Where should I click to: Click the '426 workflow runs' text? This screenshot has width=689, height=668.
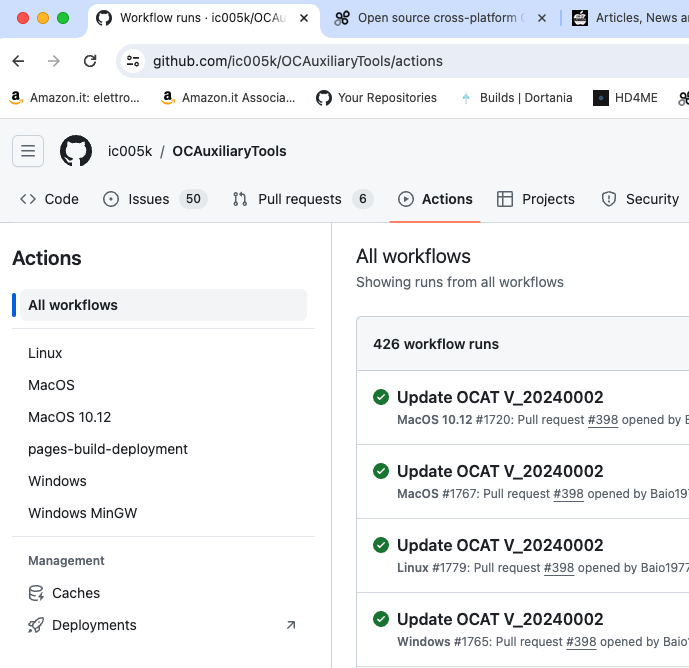point(436,344)
